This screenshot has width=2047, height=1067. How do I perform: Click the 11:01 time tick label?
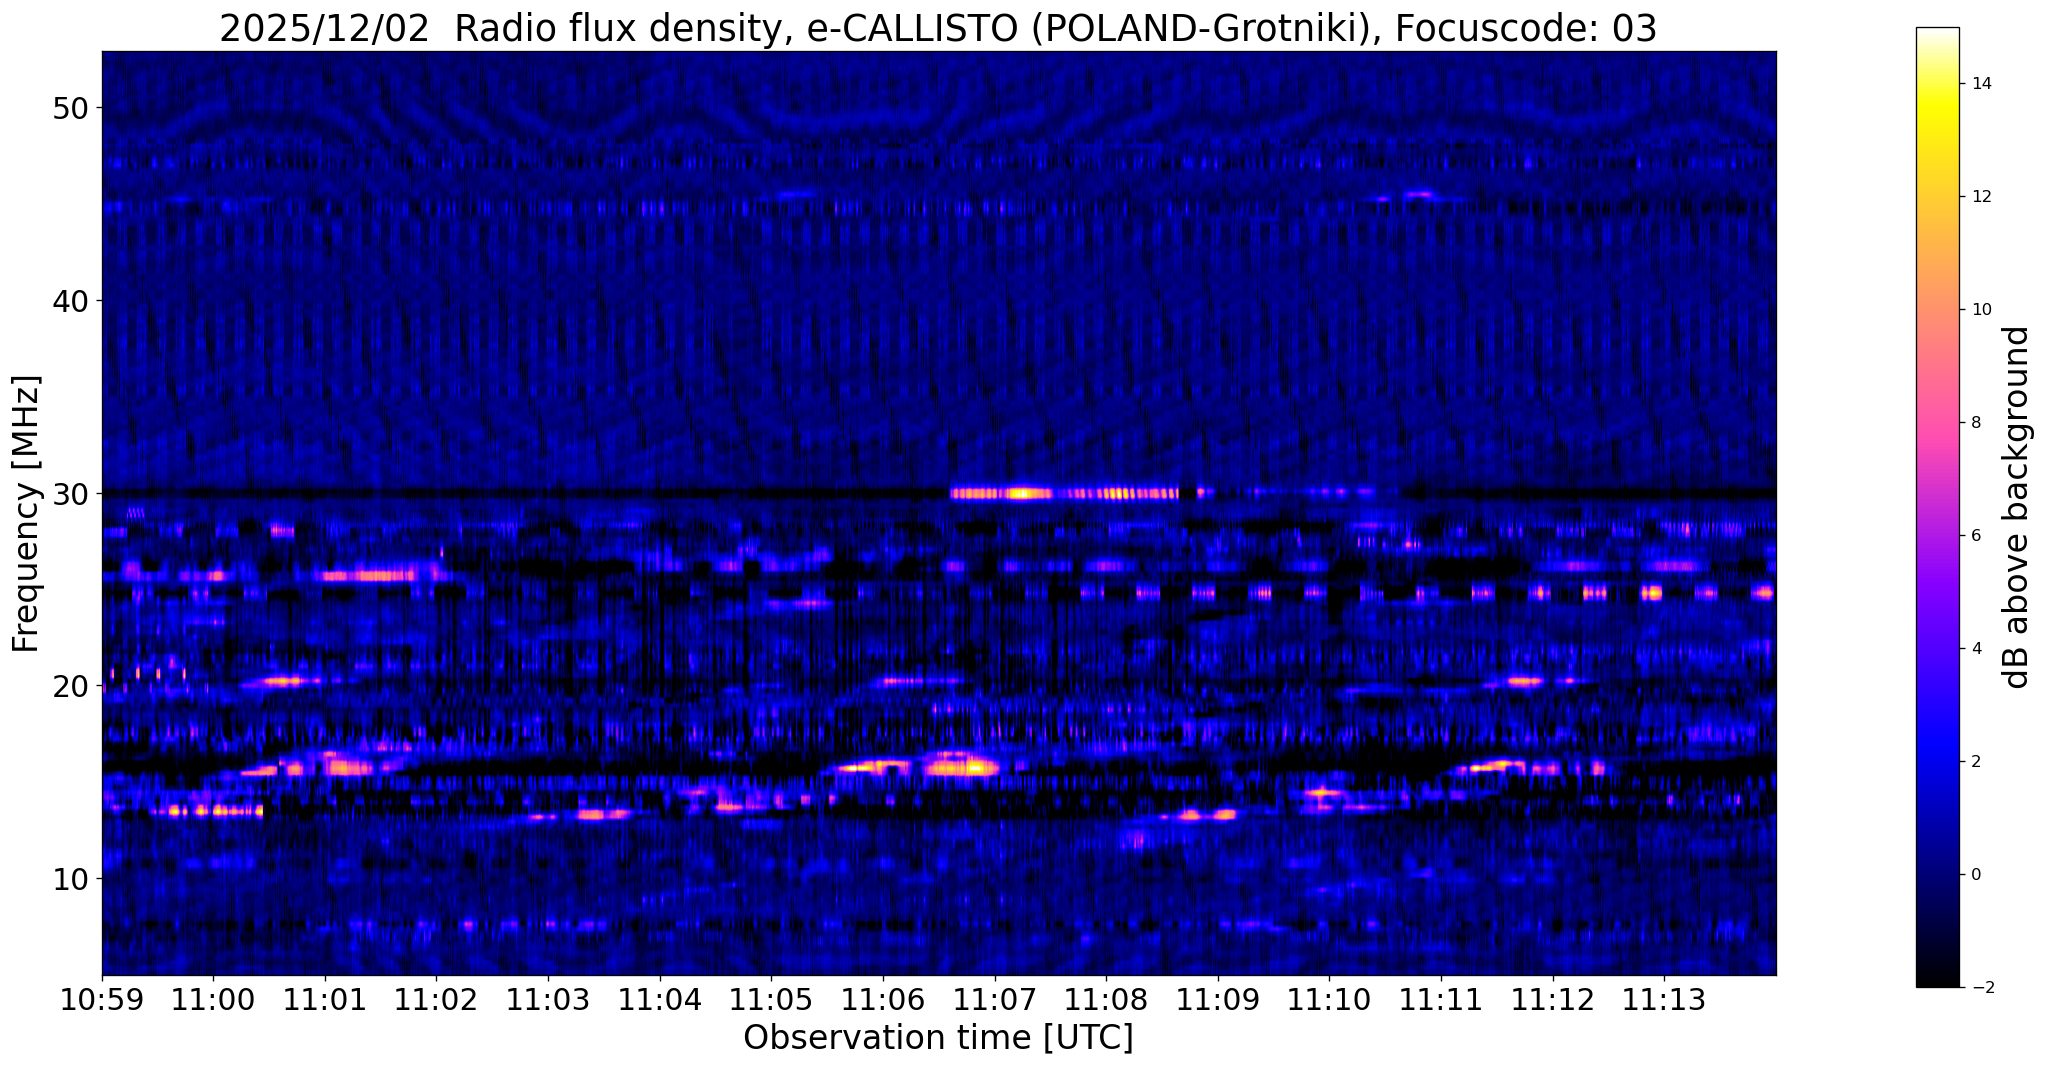point(325,999)
